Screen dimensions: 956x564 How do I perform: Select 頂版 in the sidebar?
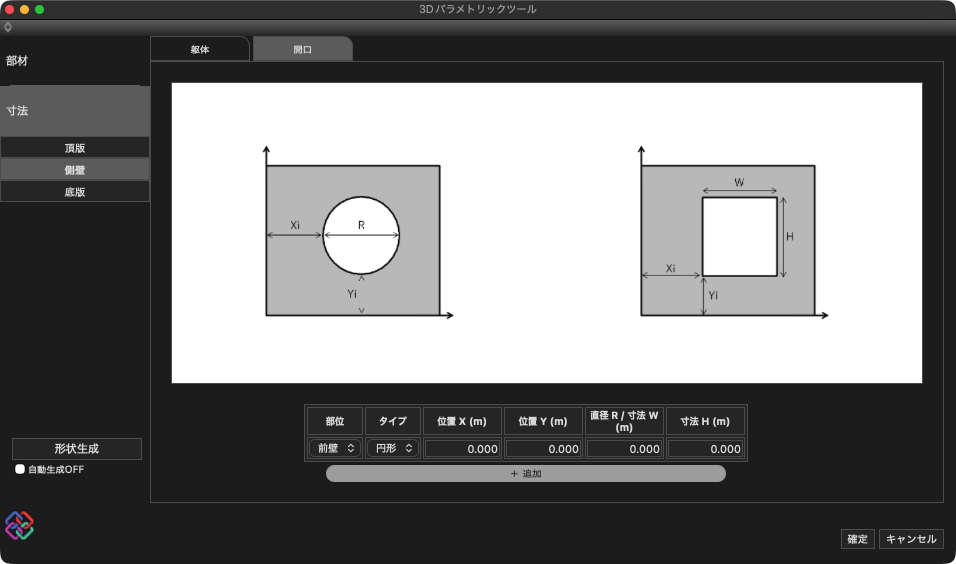[x=75, y=148]
